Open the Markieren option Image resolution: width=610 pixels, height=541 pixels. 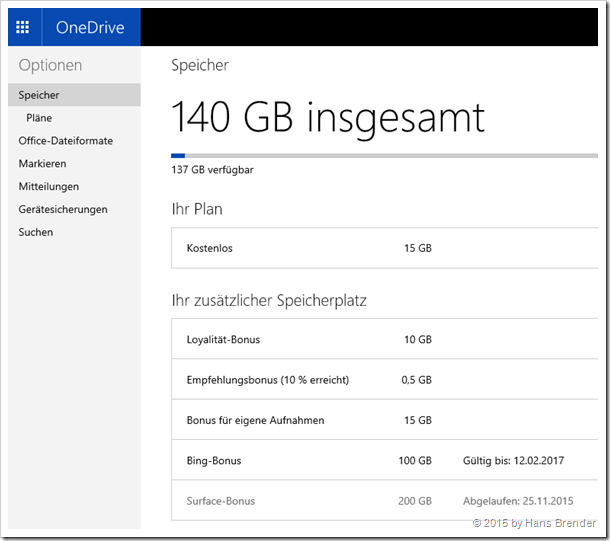(x=42, y=164)
